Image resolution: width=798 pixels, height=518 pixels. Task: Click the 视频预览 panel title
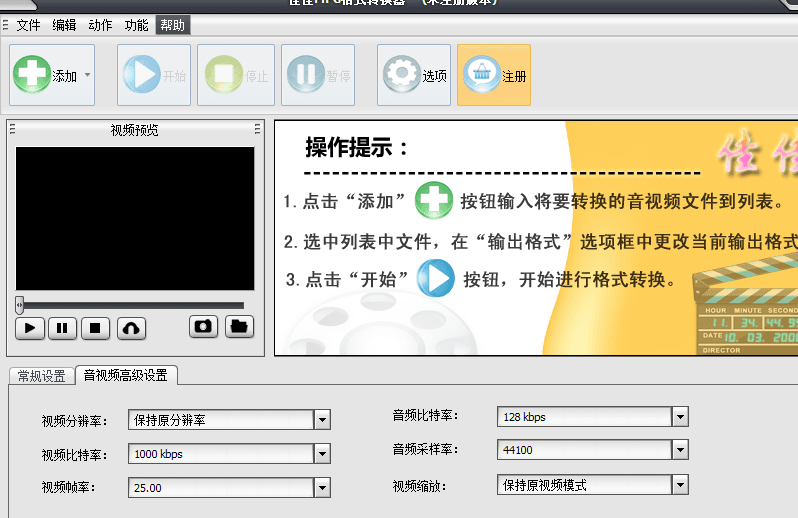134,130
